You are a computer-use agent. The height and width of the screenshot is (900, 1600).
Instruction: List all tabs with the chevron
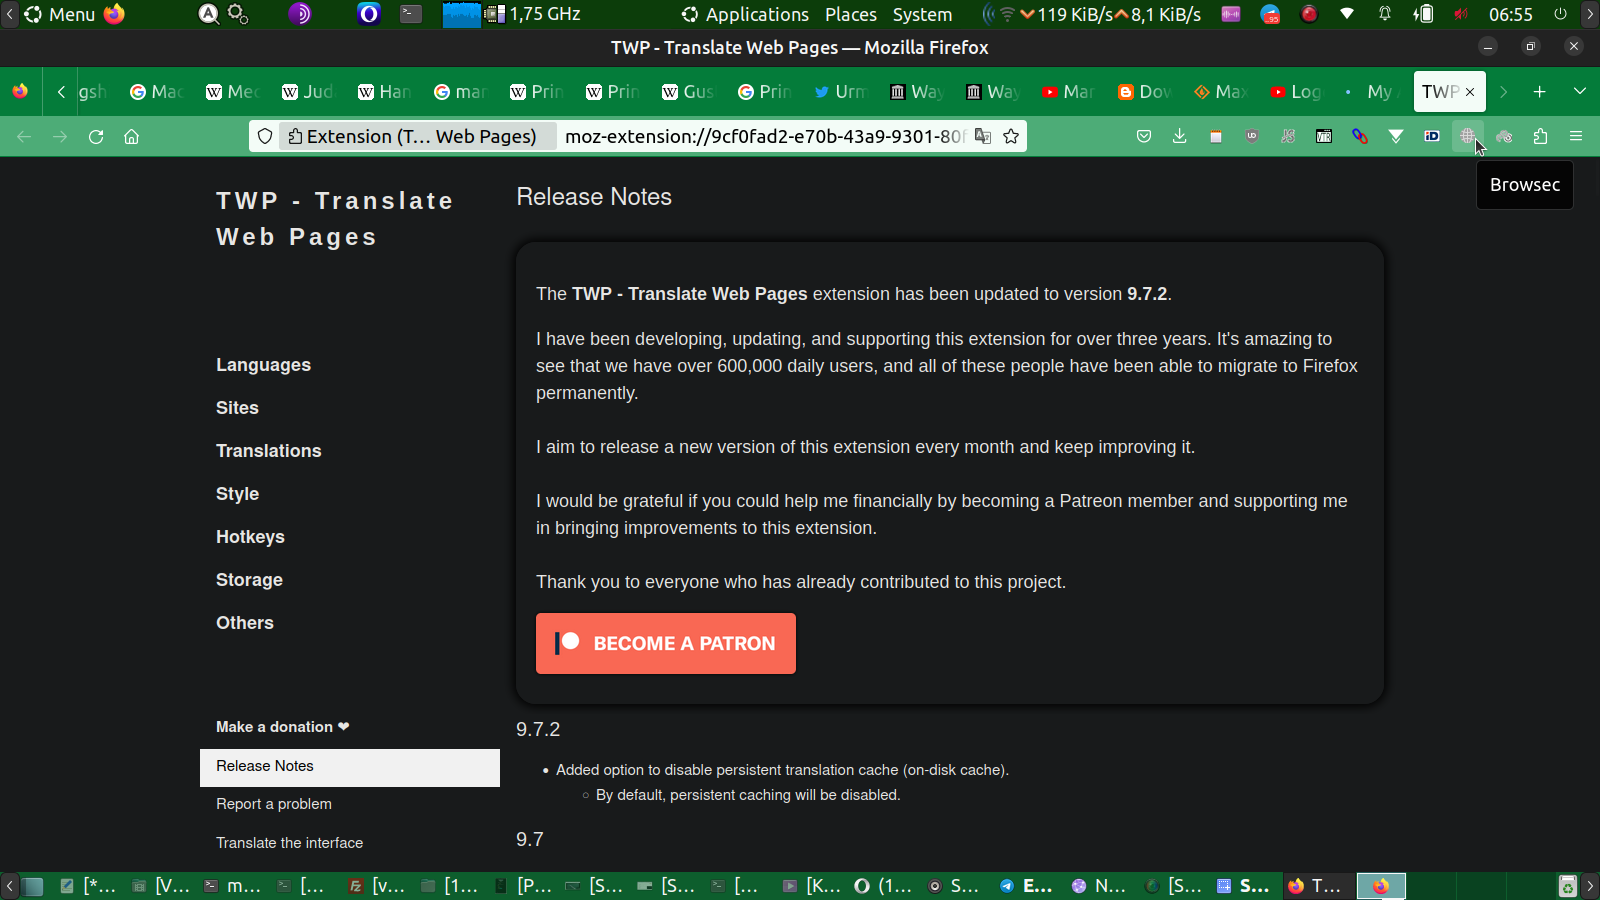coord(1580,92)
